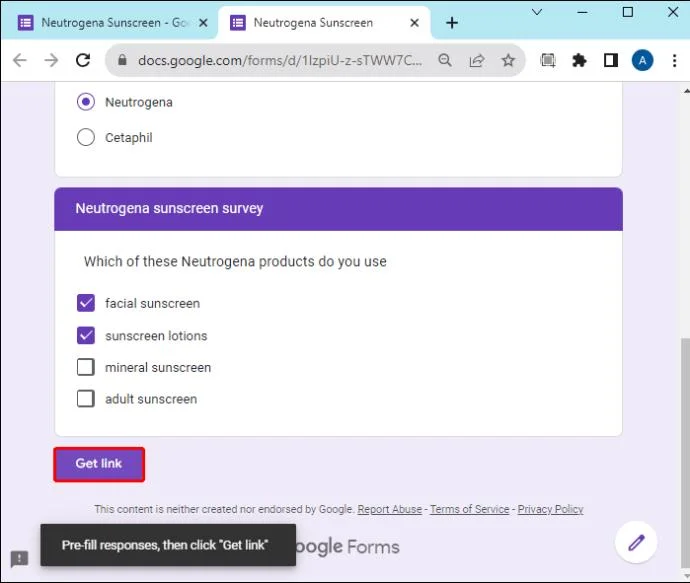Click the Get link button
The image size is (690, 583).
click(x=99, y=464)
